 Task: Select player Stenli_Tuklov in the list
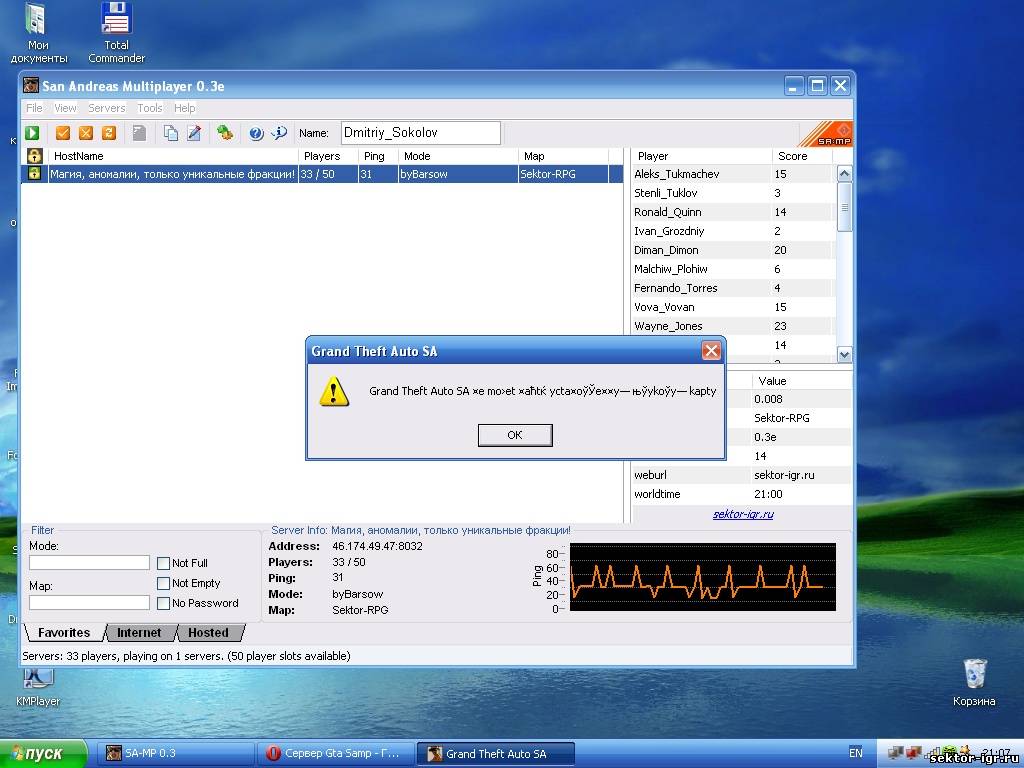734,193
